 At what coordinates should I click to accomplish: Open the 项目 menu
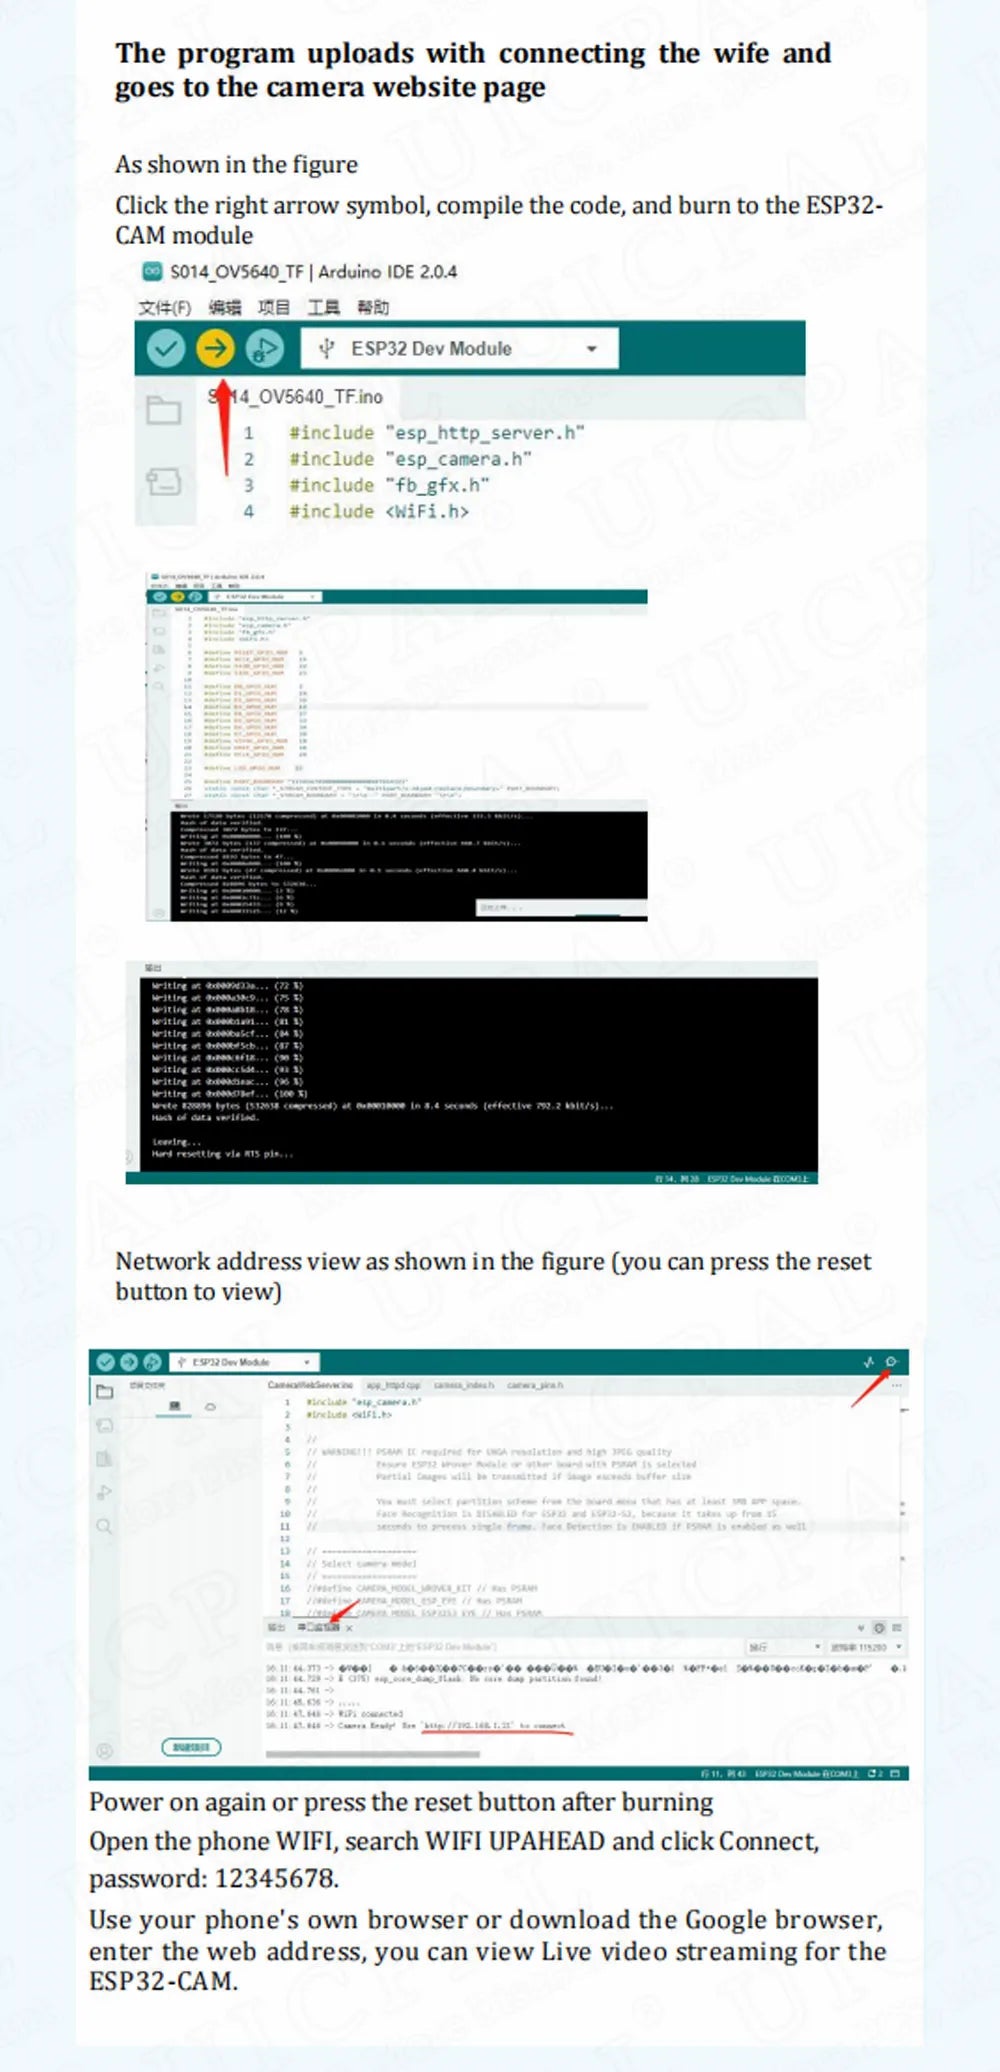273,307
